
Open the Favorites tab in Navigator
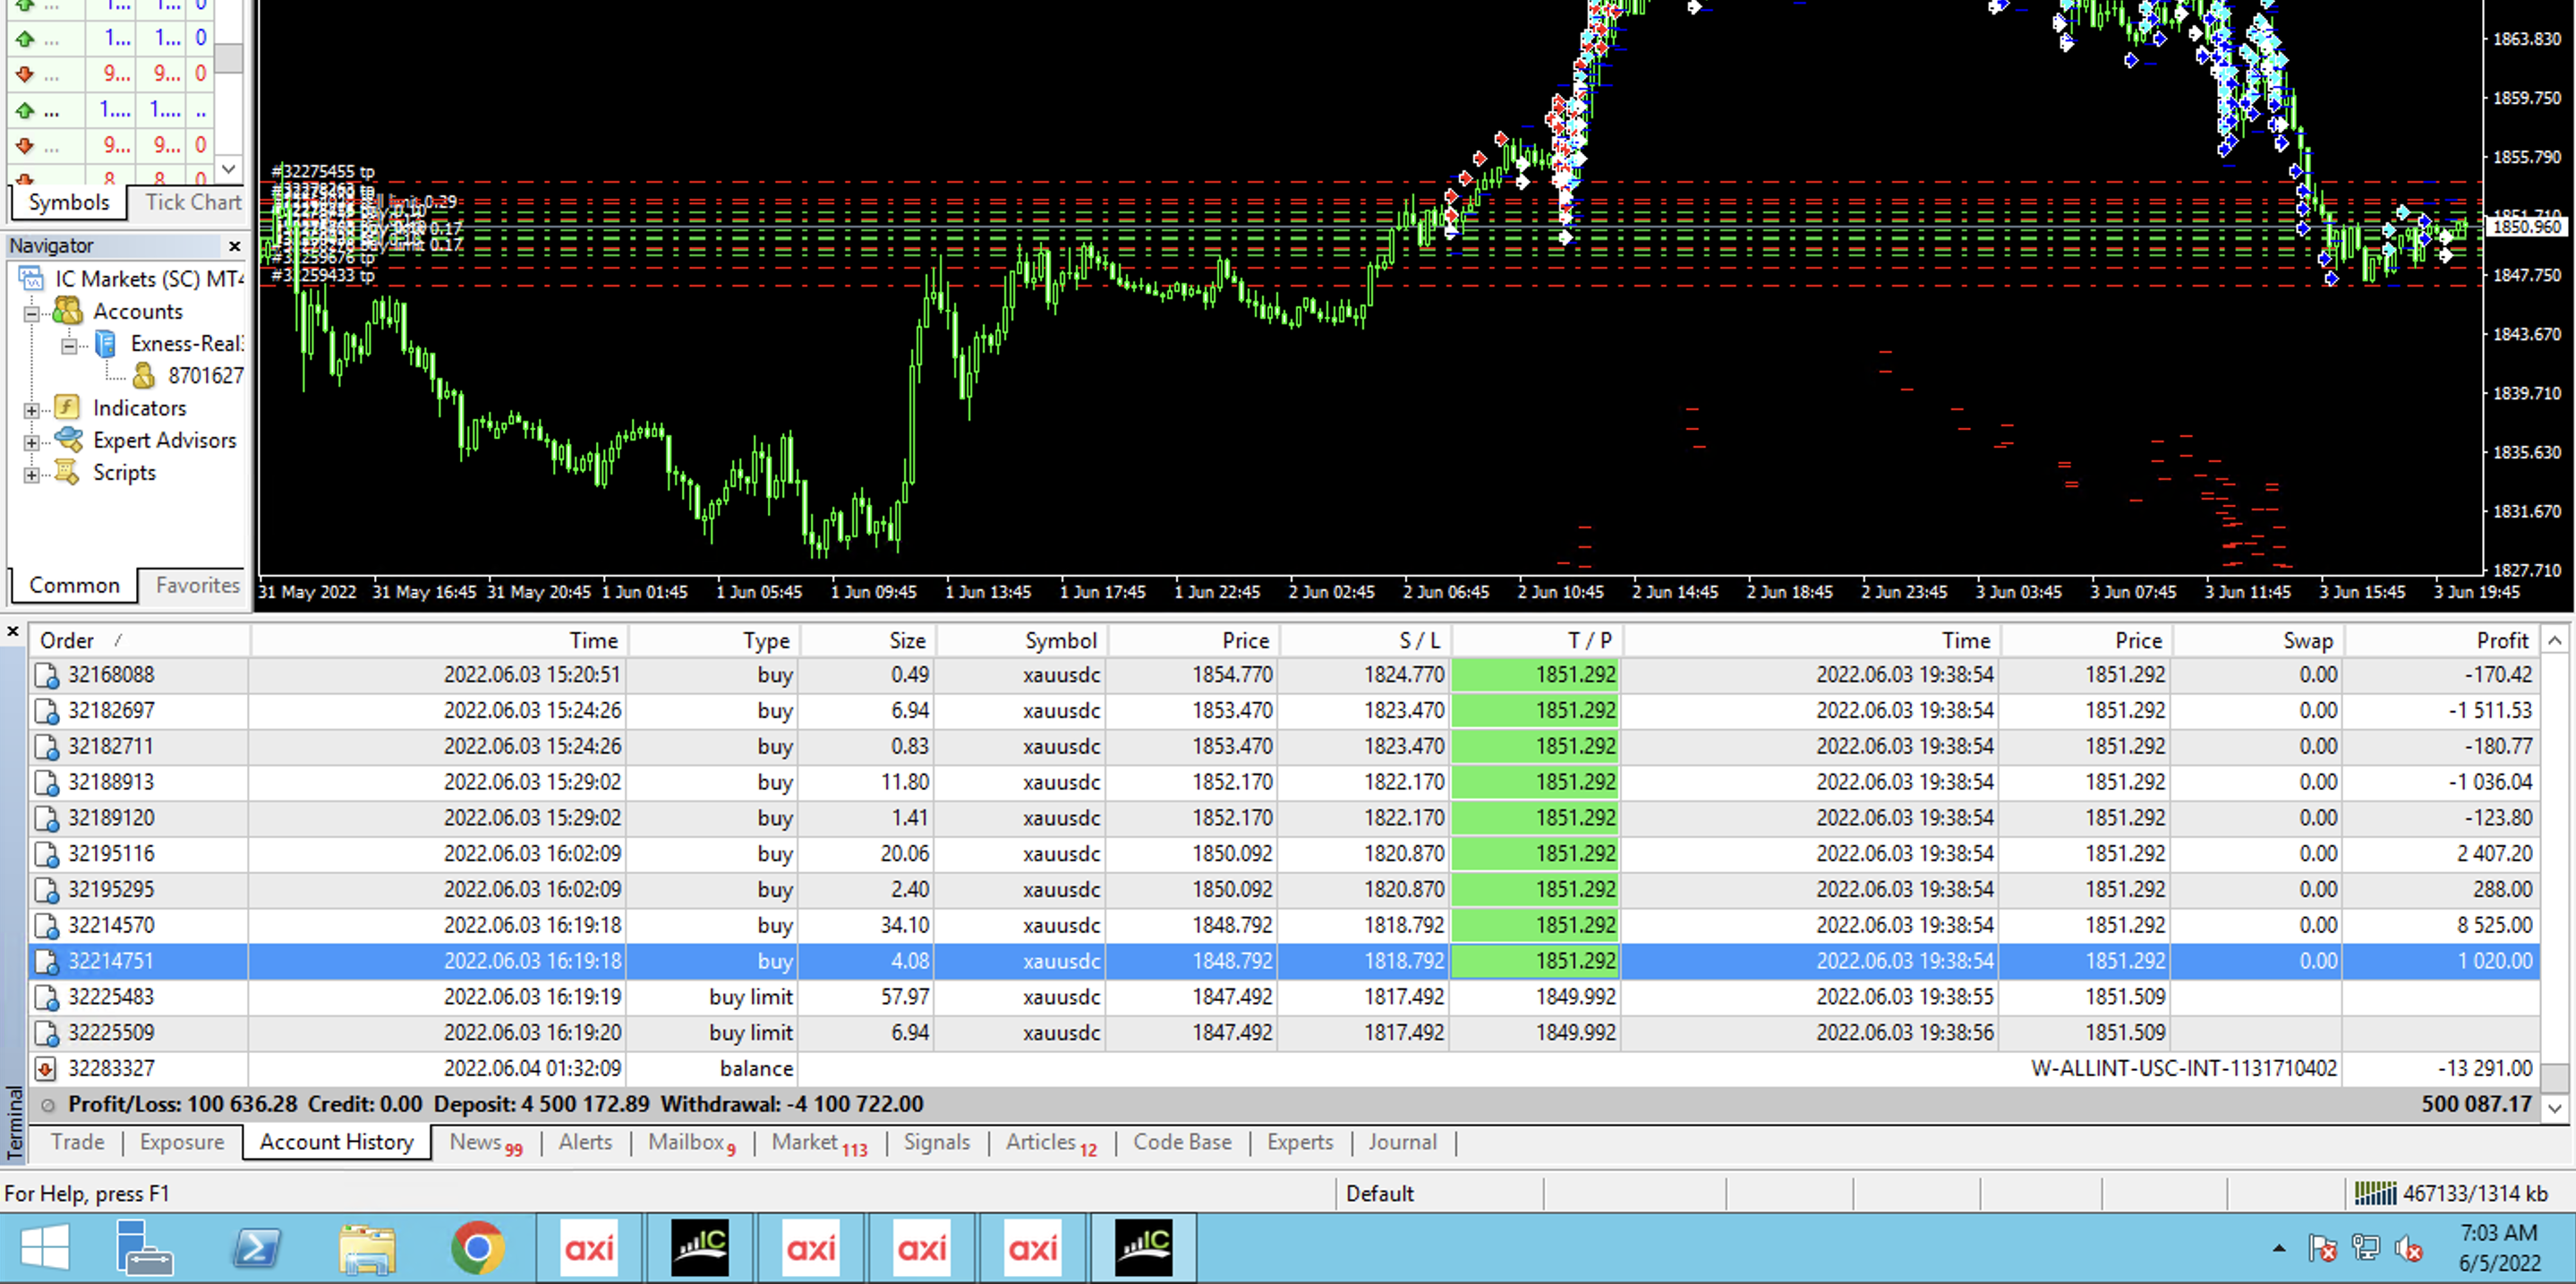click(x=197, y=585)
